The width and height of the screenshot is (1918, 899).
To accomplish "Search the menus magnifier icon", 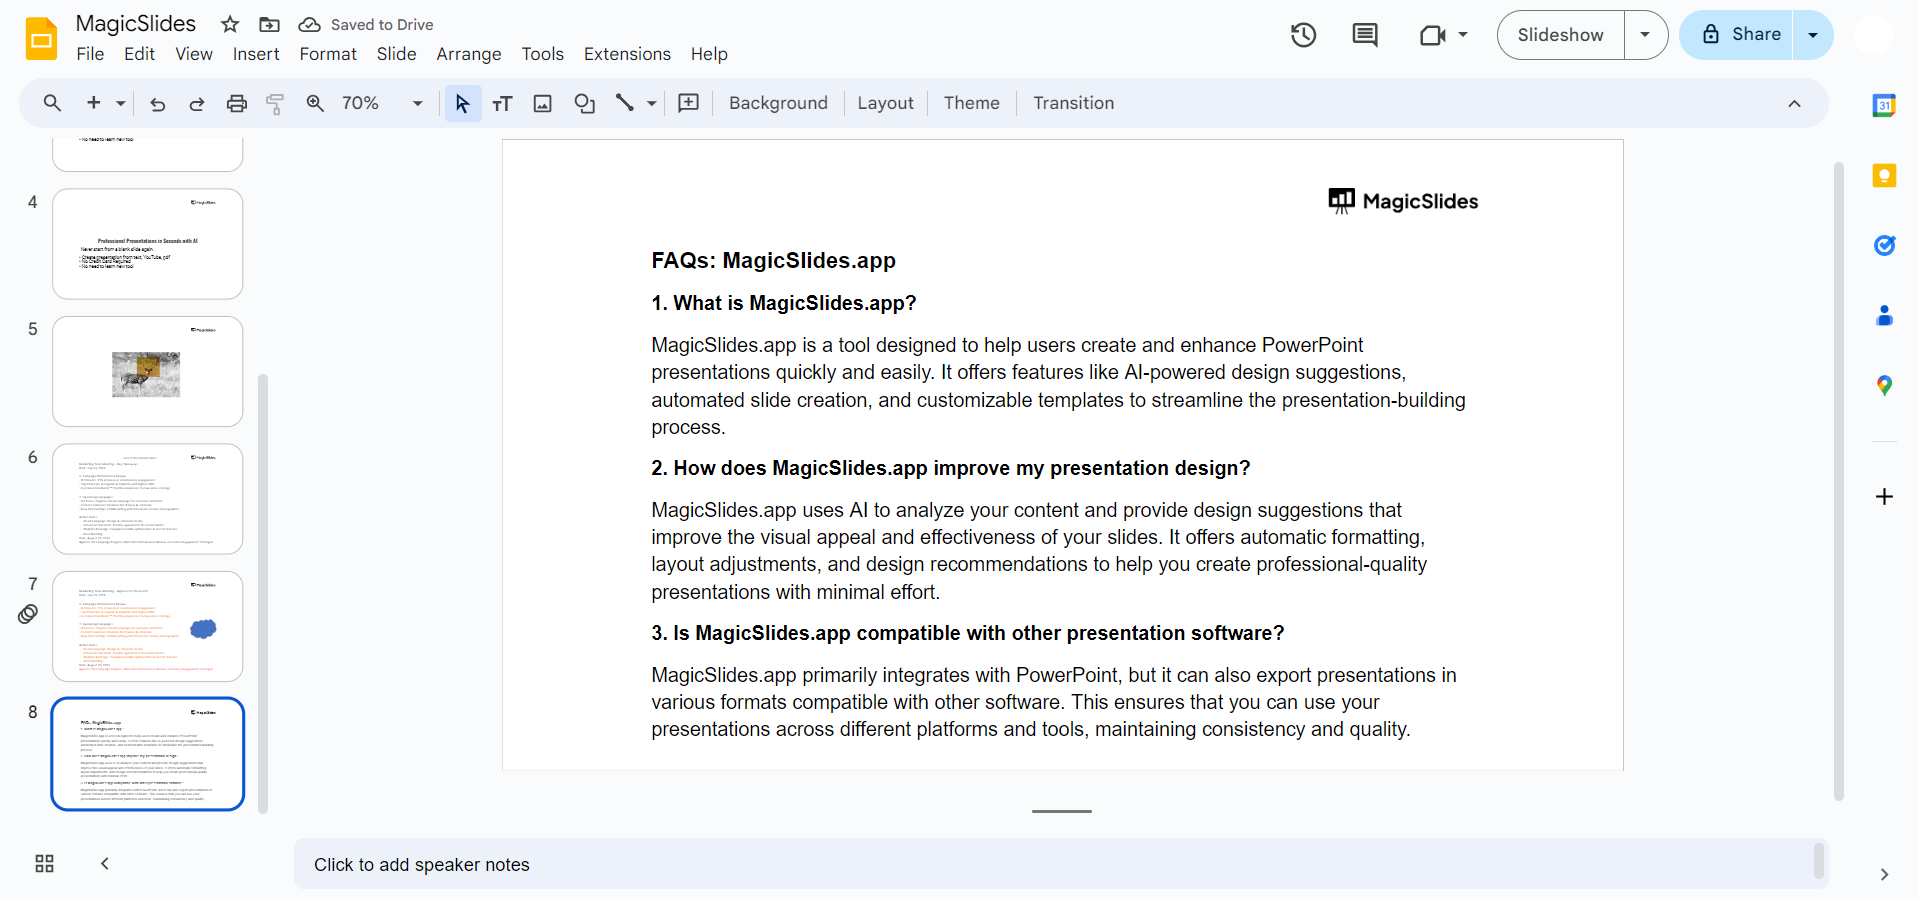I will coord(52,103).
